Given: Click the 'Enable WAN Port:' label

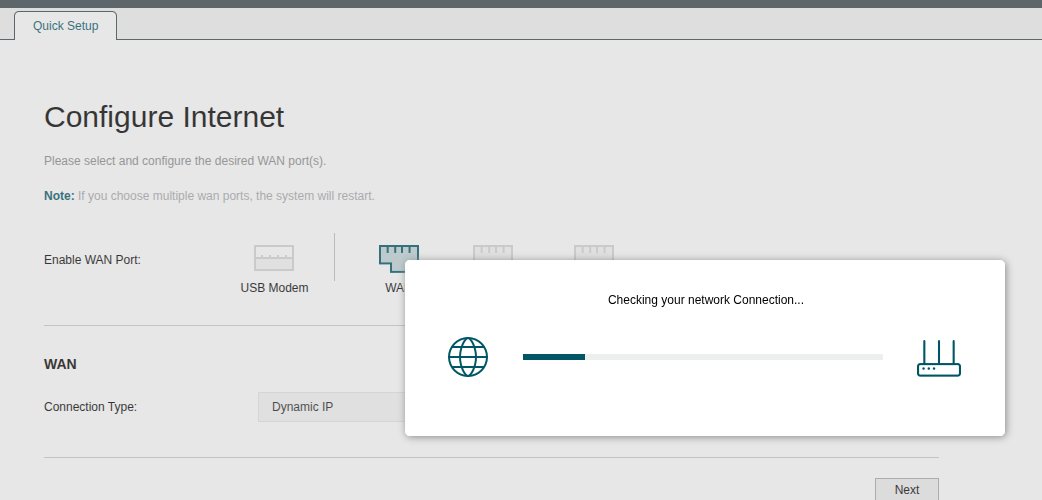Looking at the screenshot, I should [92, 260].
